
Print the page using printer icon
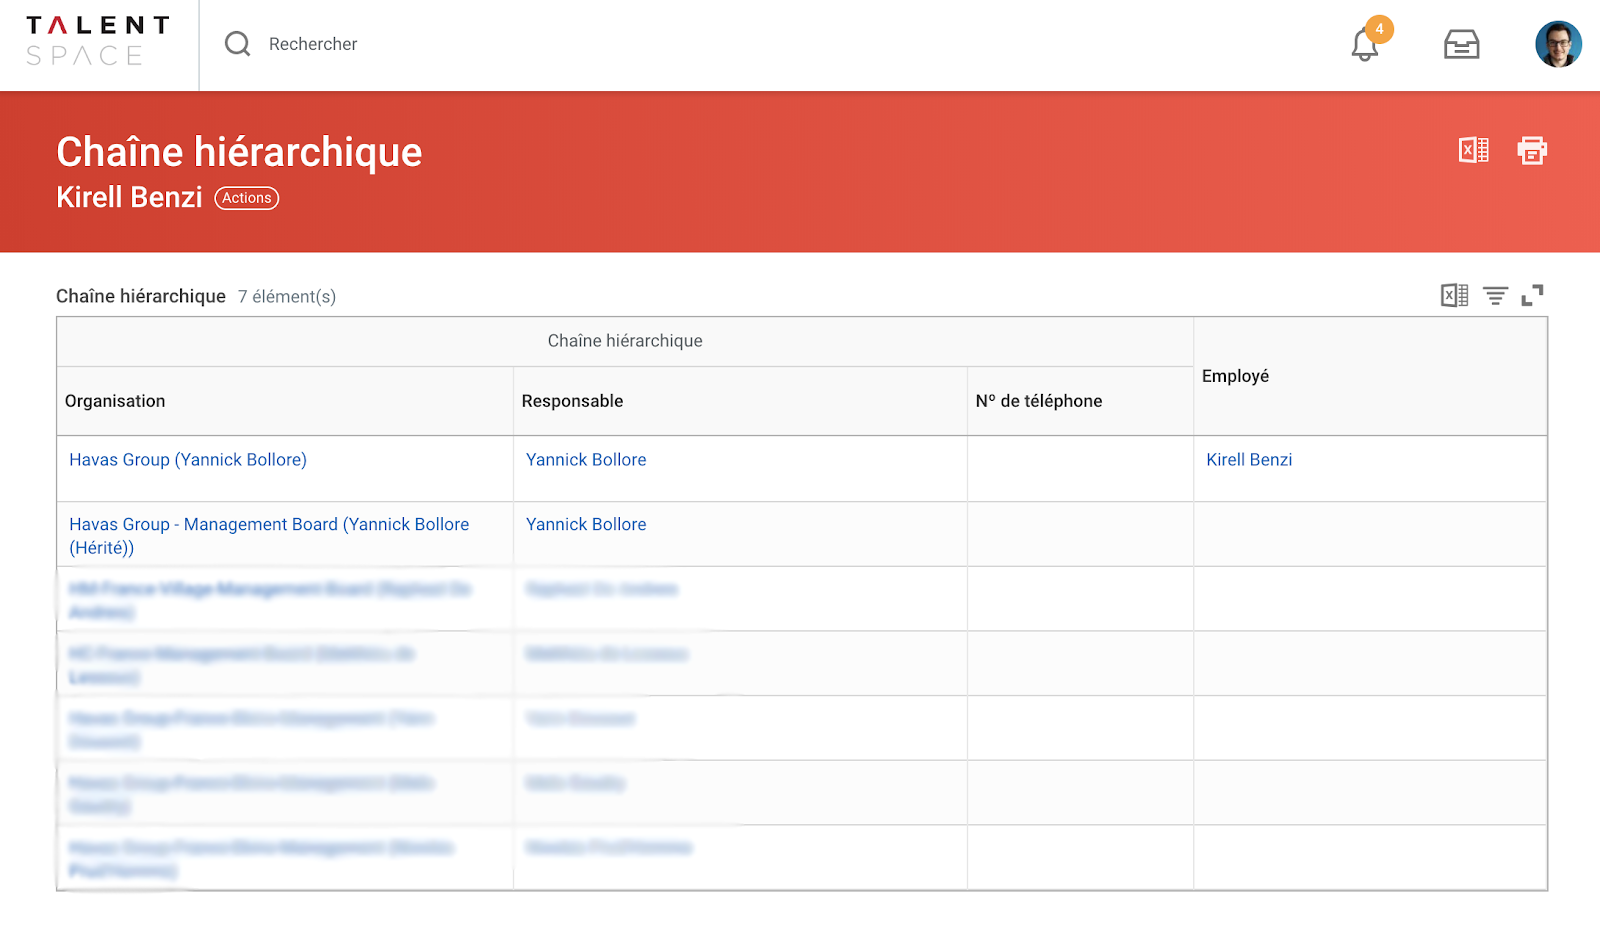click(1532, 150)
